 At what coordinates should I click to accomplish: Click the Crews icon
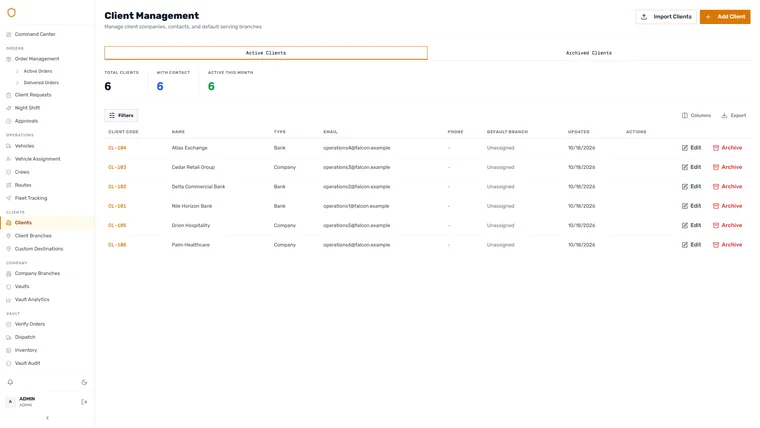coord(8,172)
